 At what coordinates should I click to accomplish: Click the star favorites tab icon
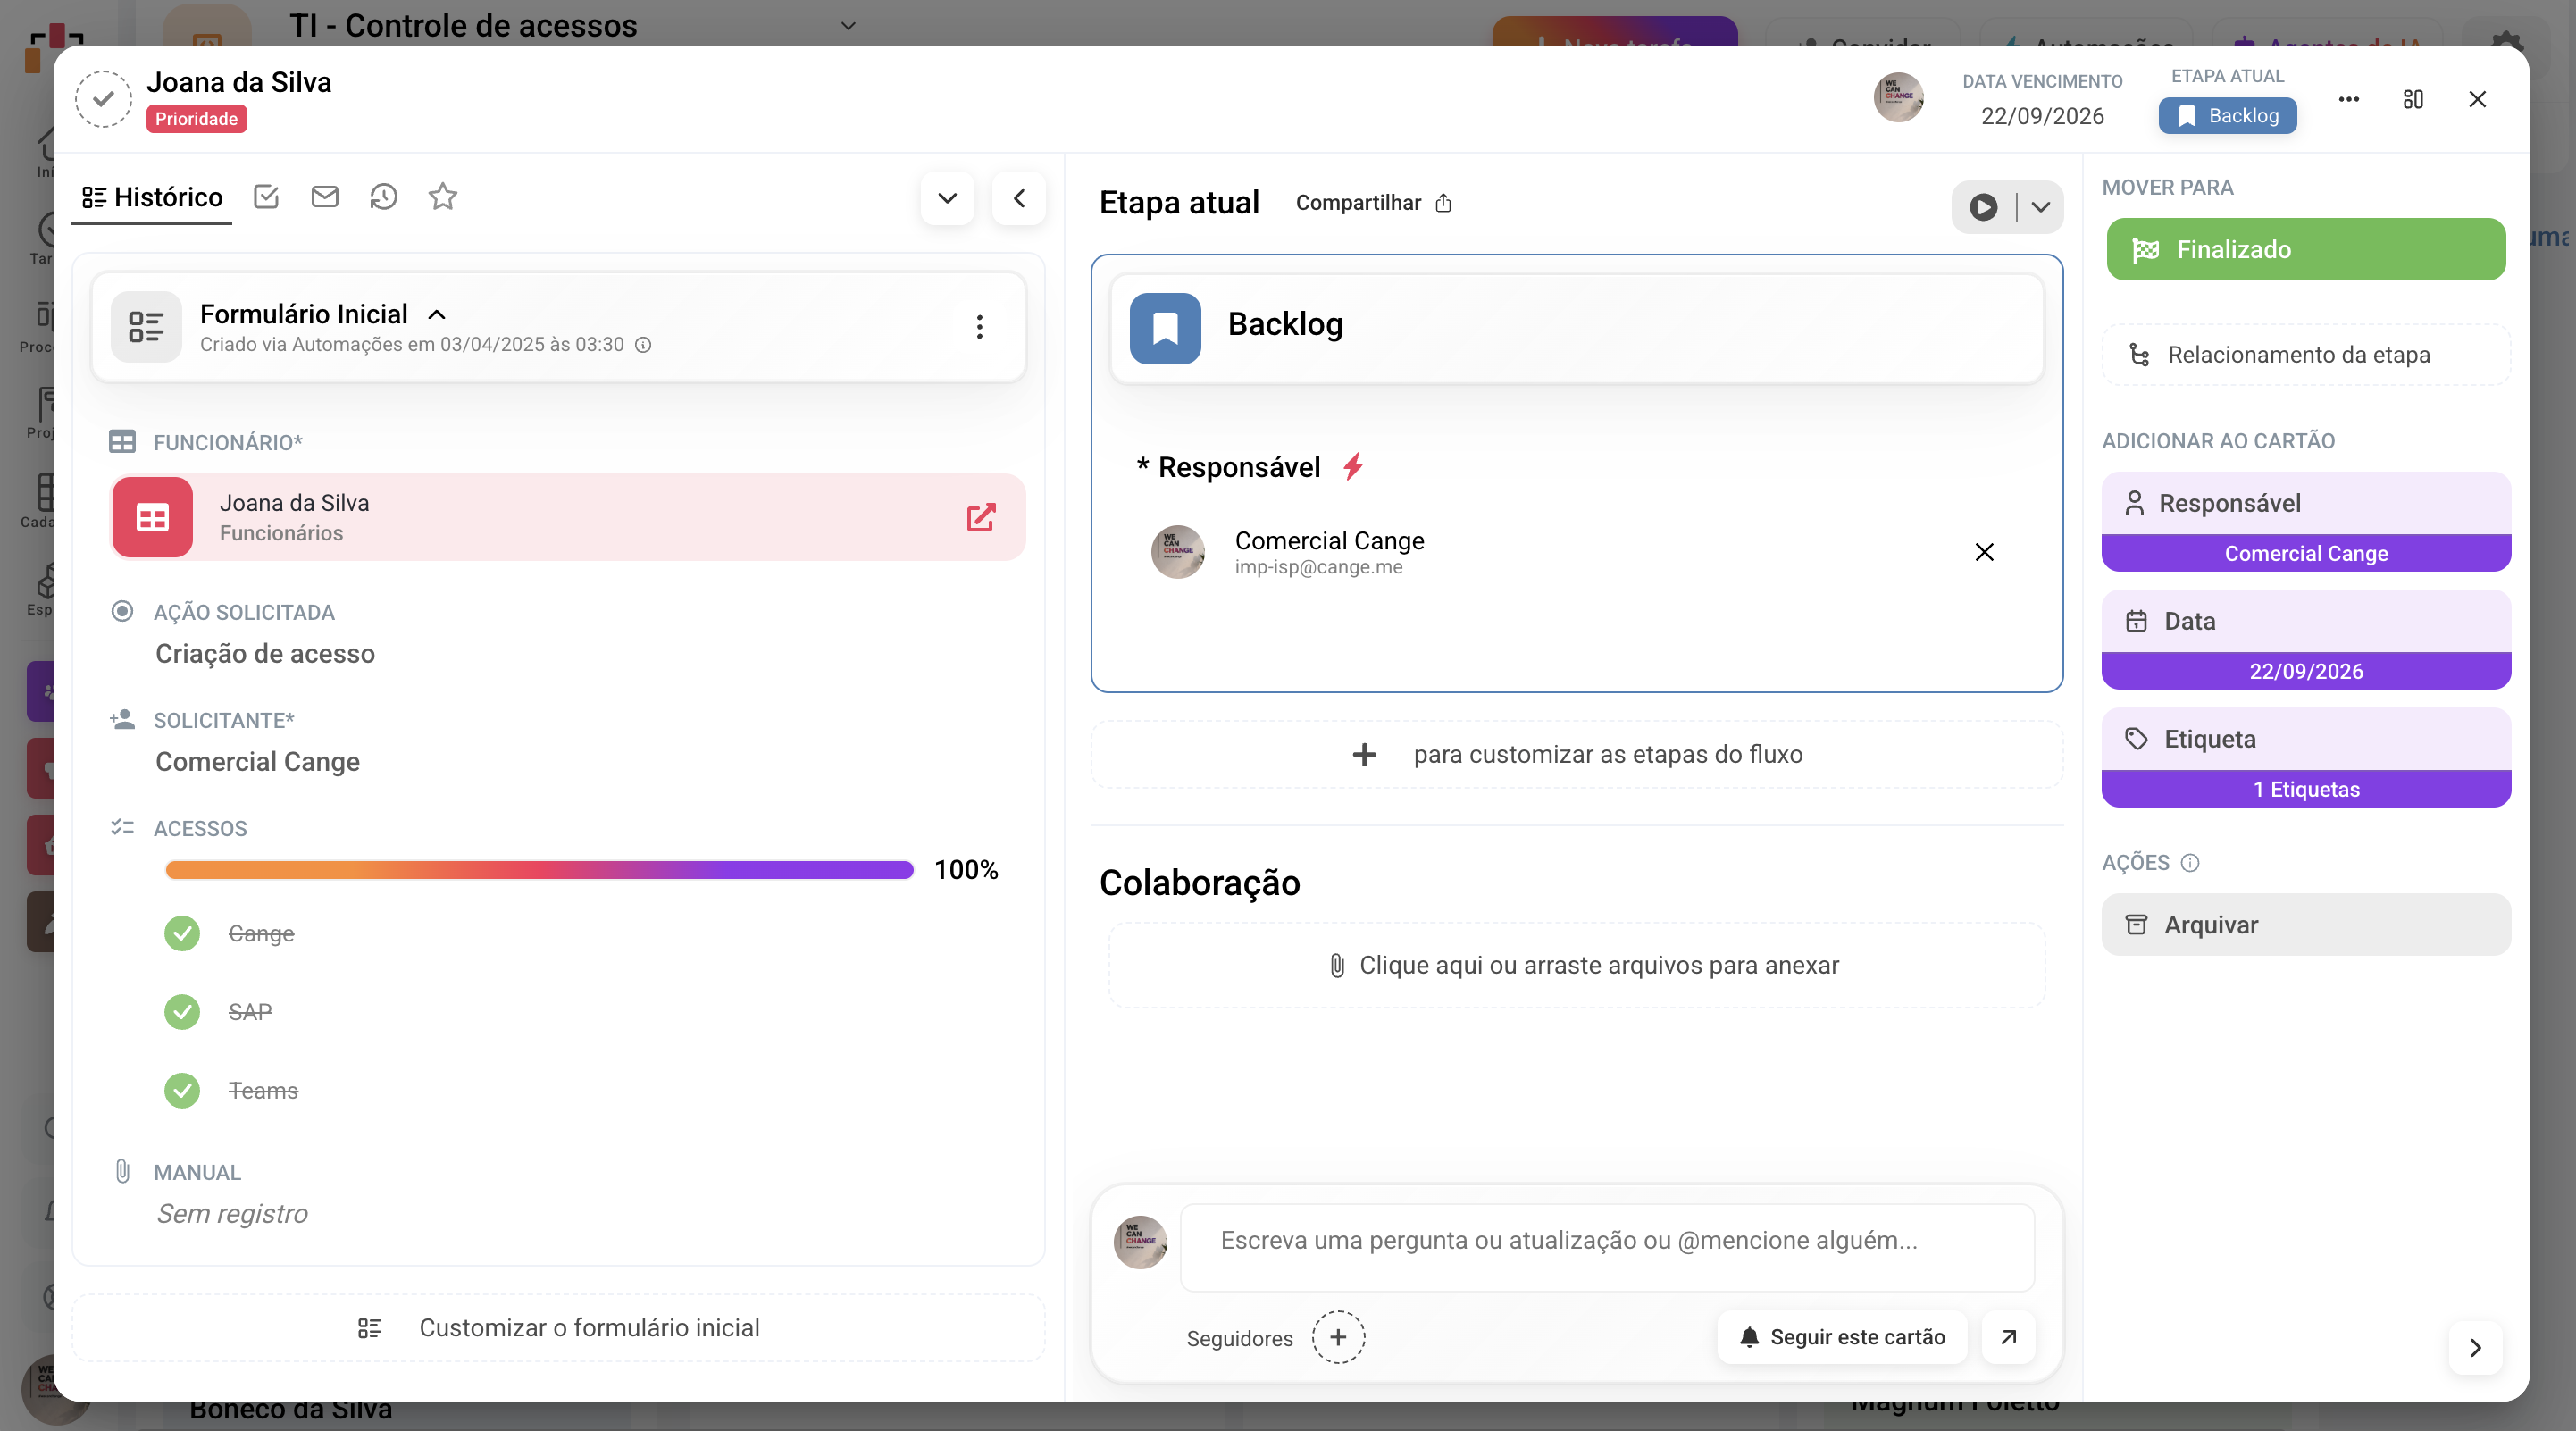tap(443, 196)
